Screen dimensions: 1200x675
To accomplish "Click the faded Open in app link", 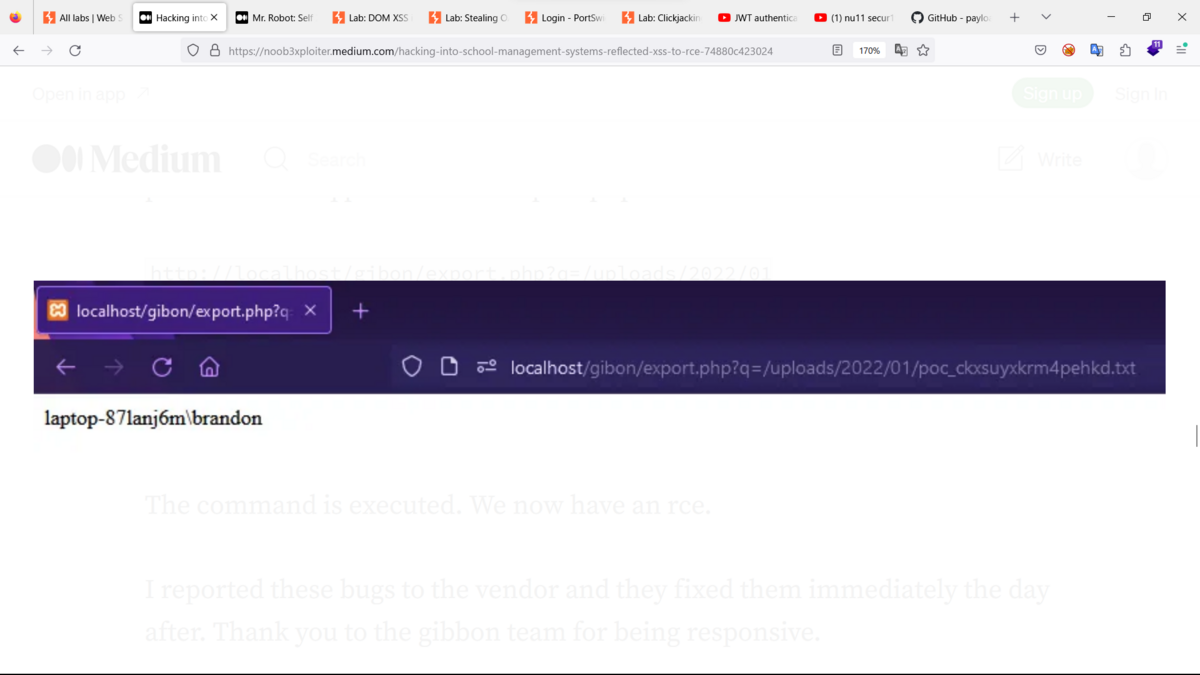I will (90, 94).
